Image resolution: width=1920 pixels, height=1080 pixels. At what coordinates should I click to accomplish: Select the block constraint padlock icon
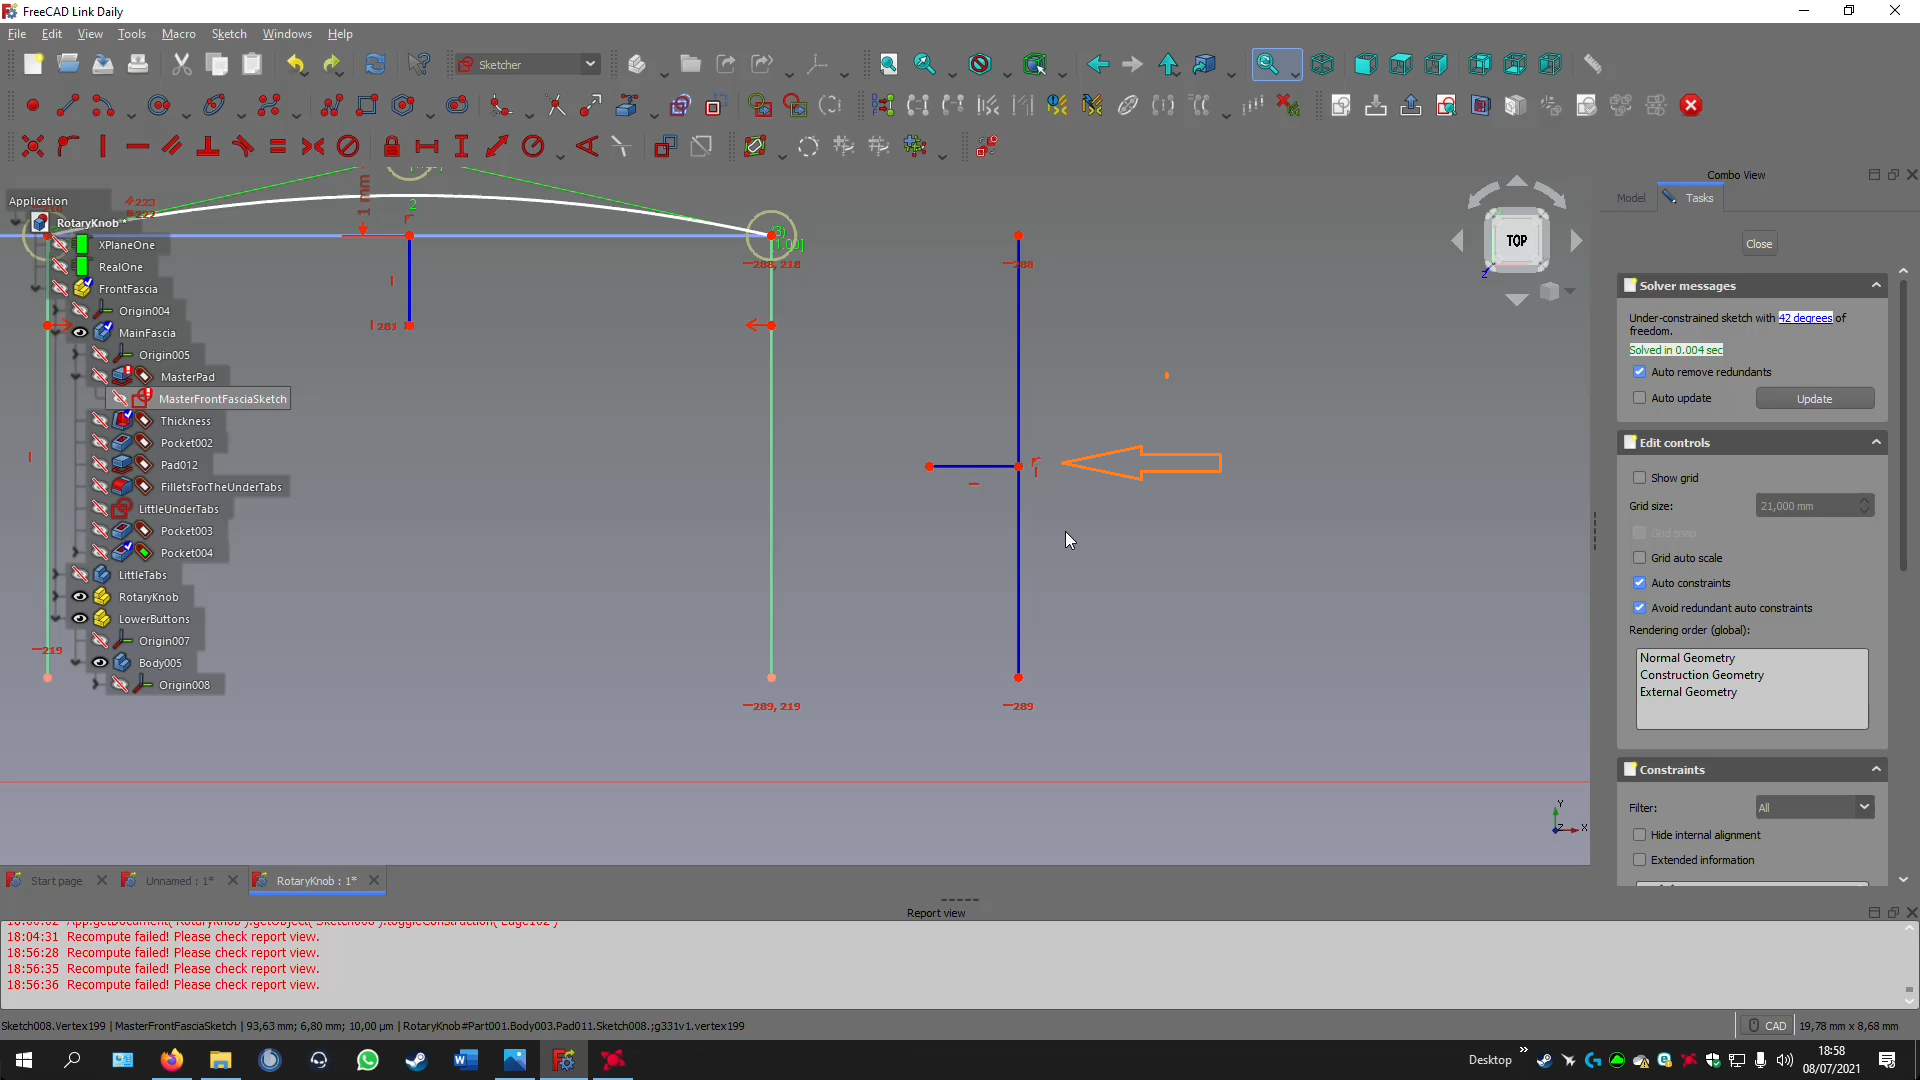click(x=392, y=146)
